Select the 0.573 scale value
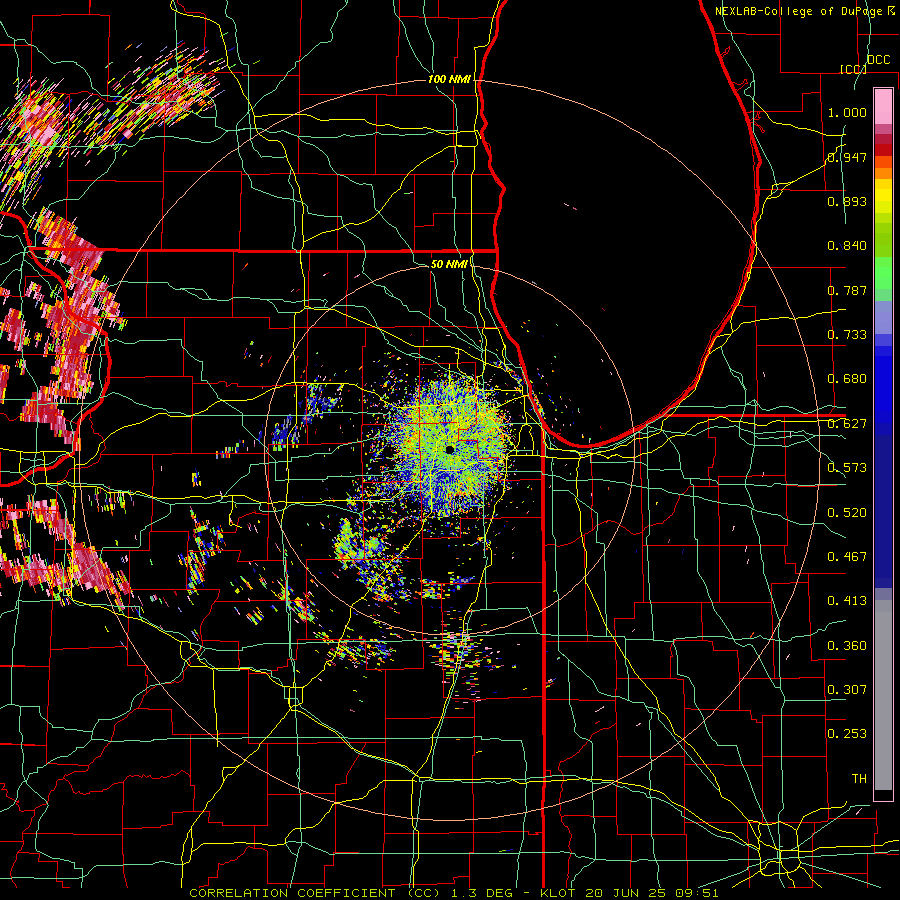The width and height of the screenshot is (900, 900). [x=847, y=468]
